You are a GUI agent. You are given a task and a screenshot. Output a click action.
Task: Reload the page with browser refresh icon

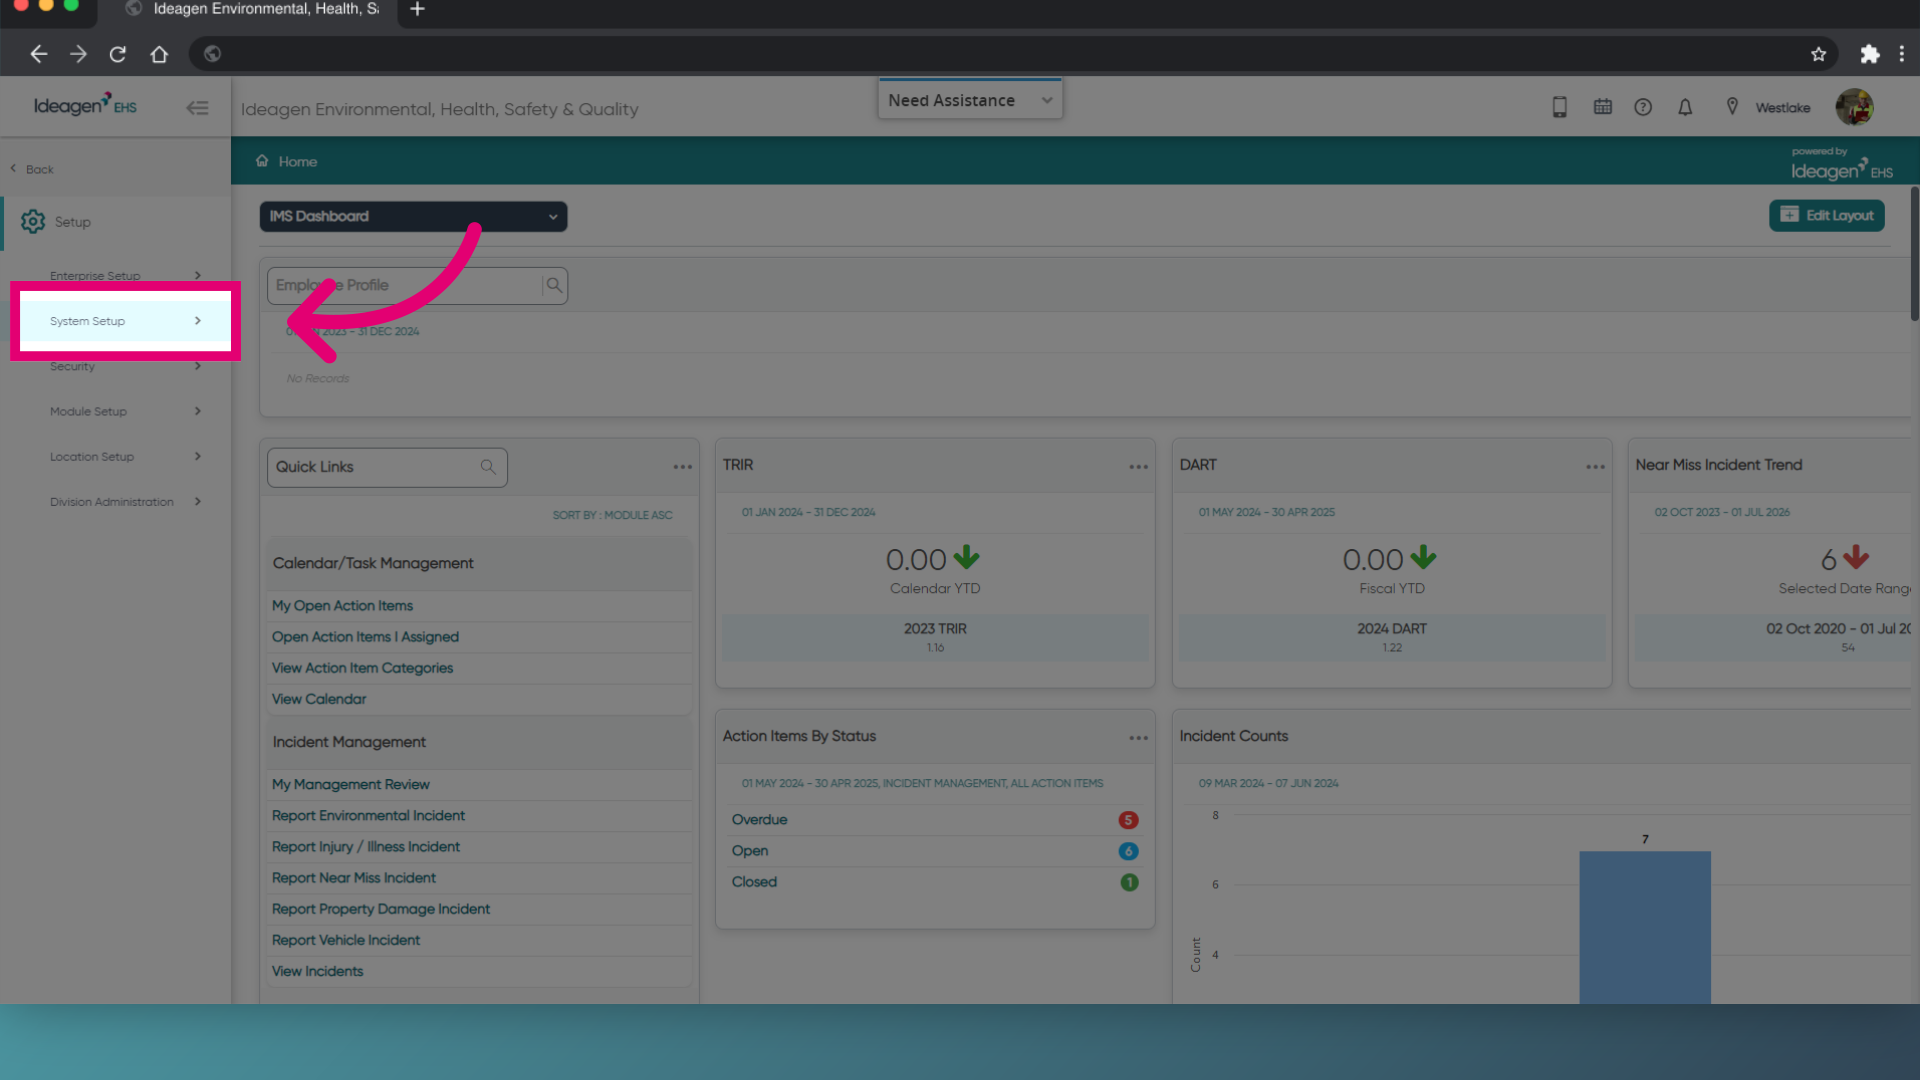[118, 54]
